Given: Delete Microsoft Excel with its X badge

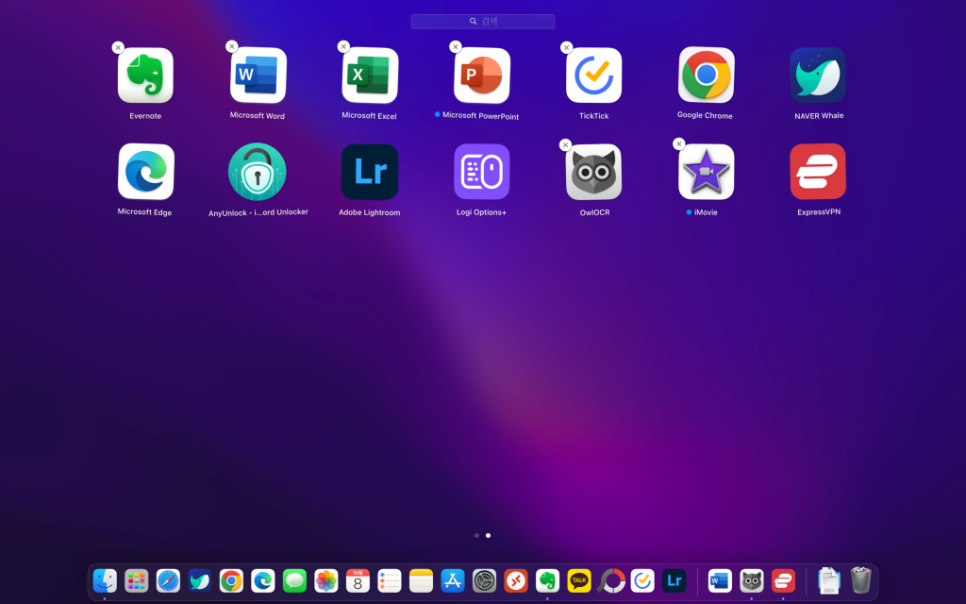Looking at the screenshot, I should coord(344,47).
